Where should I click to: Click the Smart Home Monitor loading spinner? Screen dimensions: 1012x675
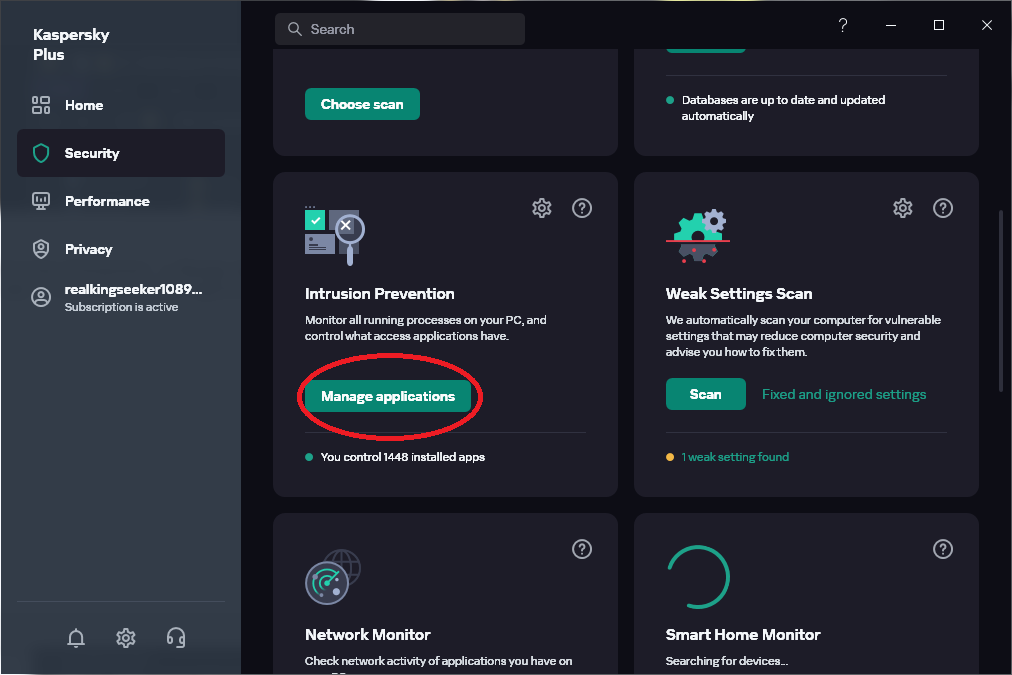point(698,577)
